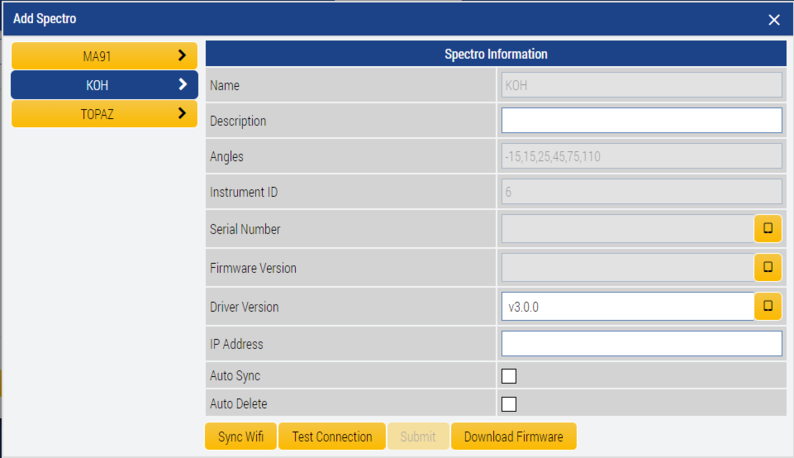Screen dimensions: 794x458
Task: Focus the Description text field
Action: (x=641, y=121)
